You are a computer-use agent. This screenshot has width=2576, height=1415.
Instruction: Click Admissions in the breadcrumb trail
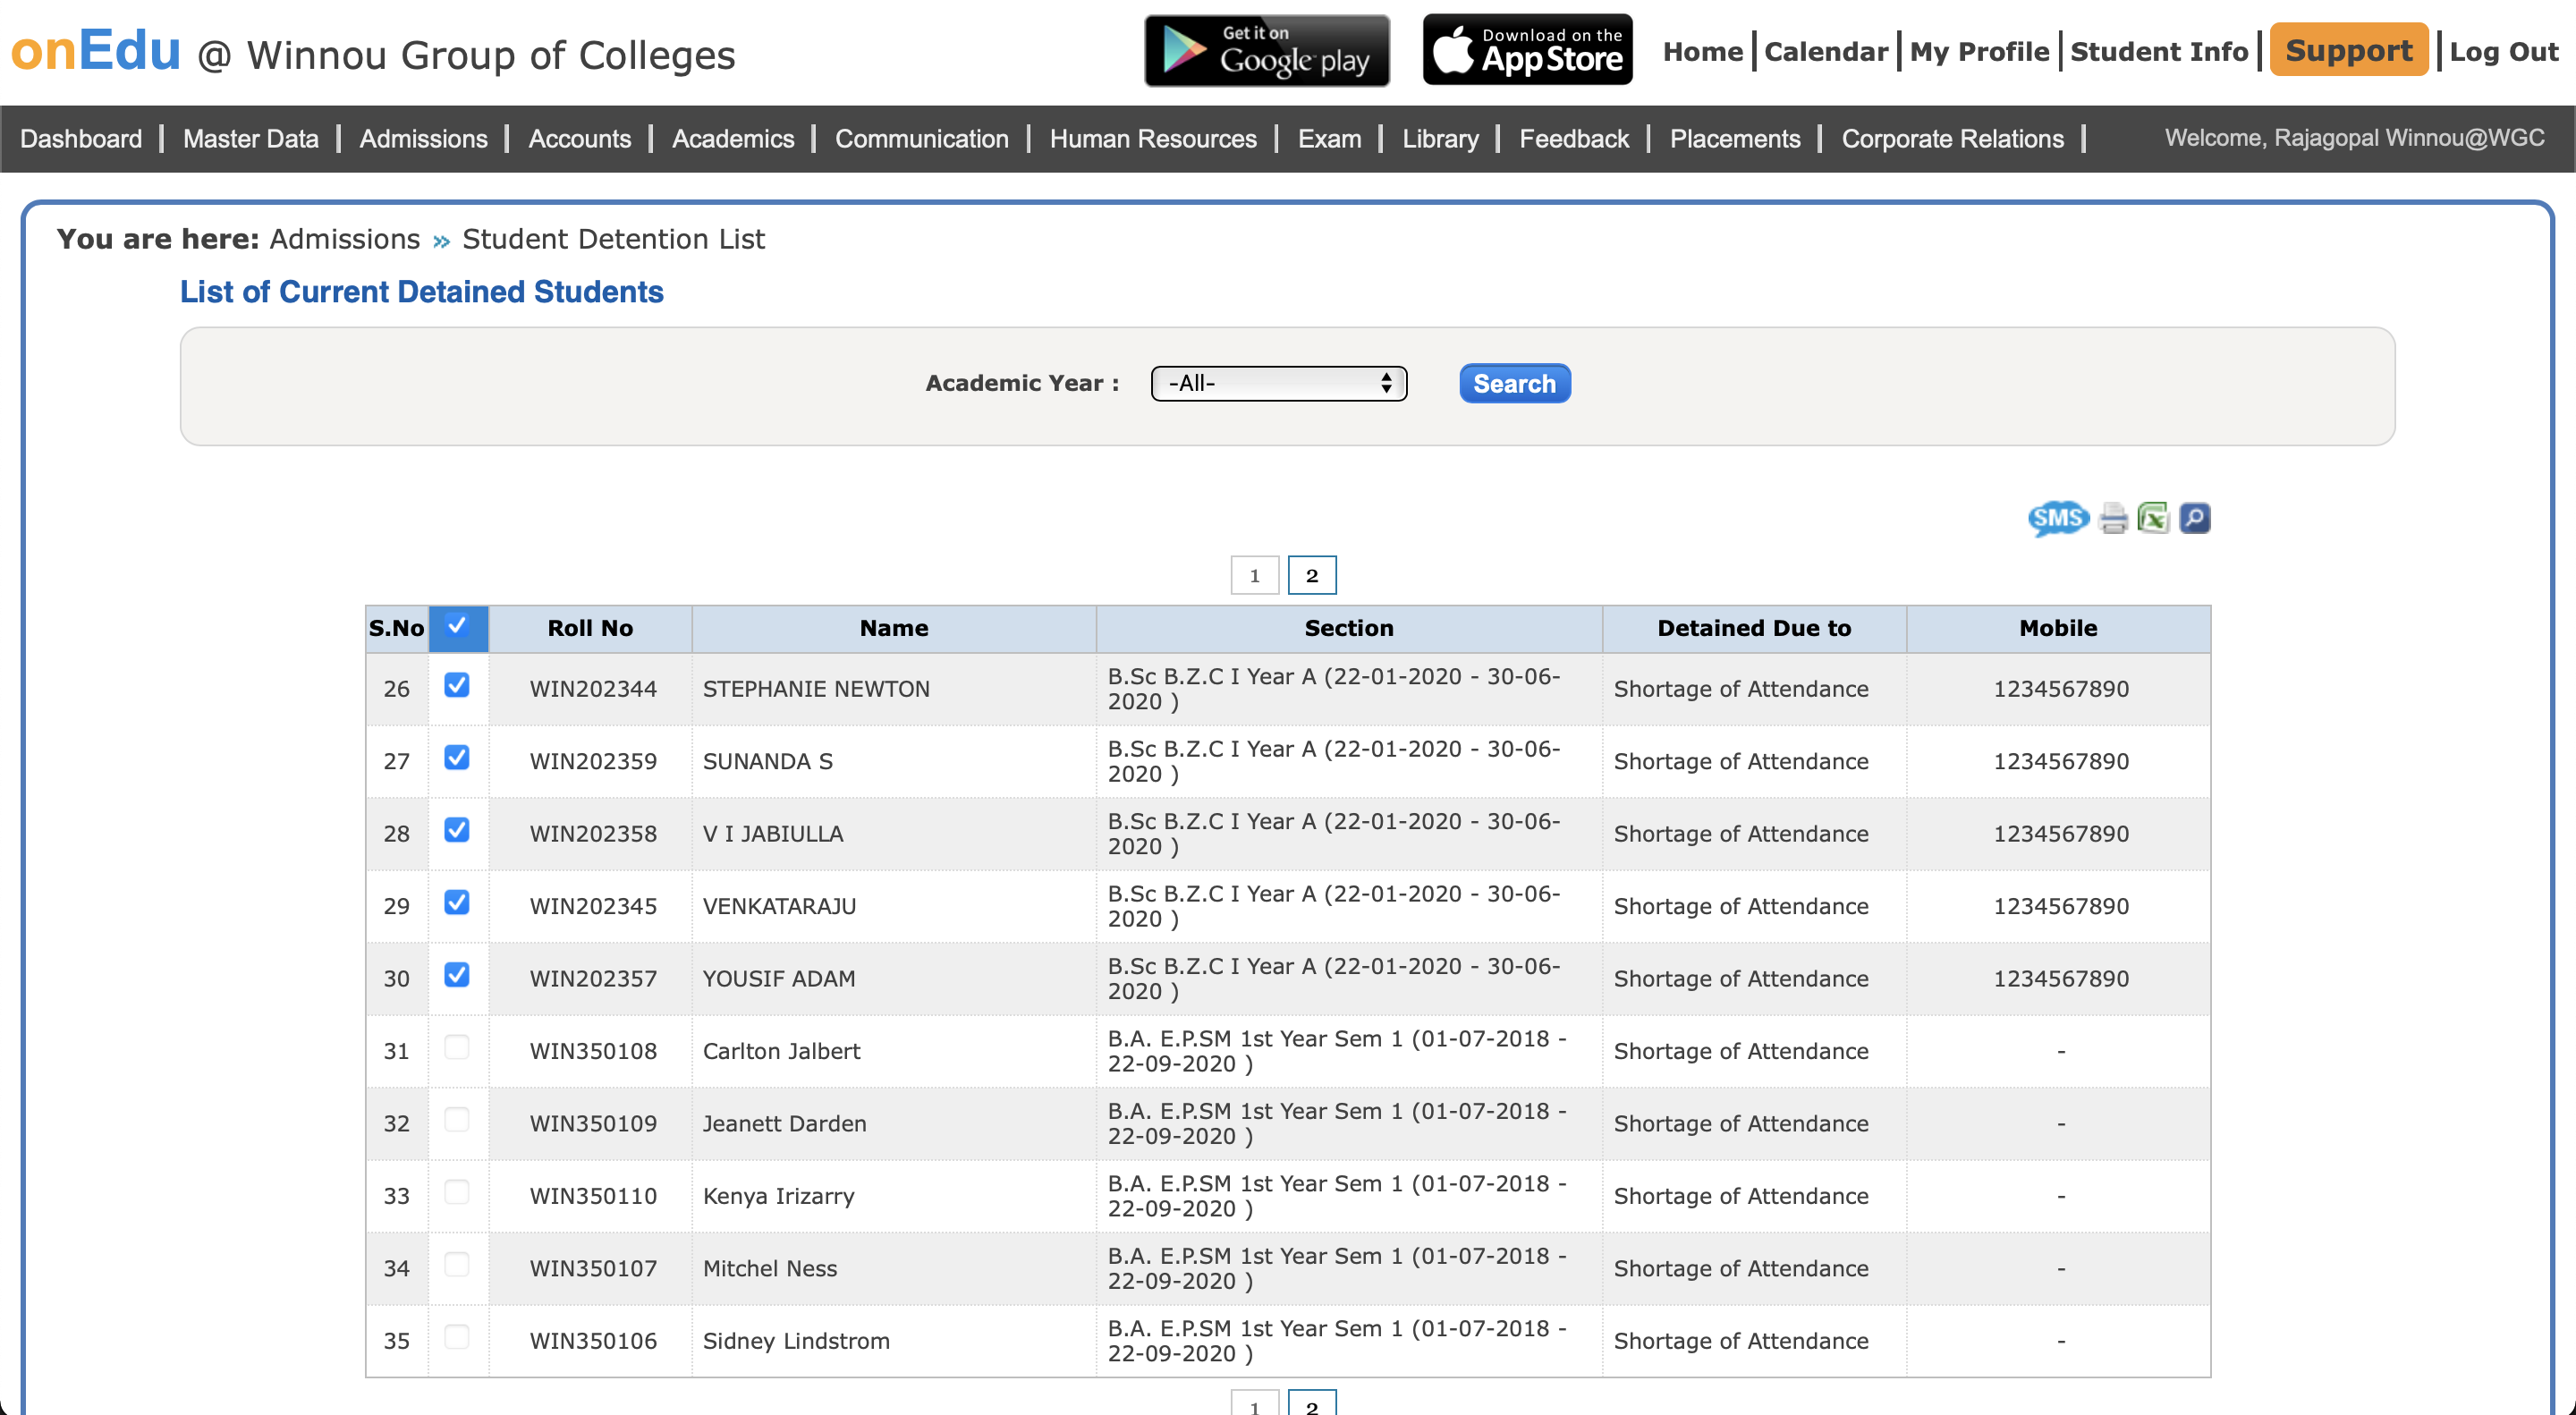[344, 239]
